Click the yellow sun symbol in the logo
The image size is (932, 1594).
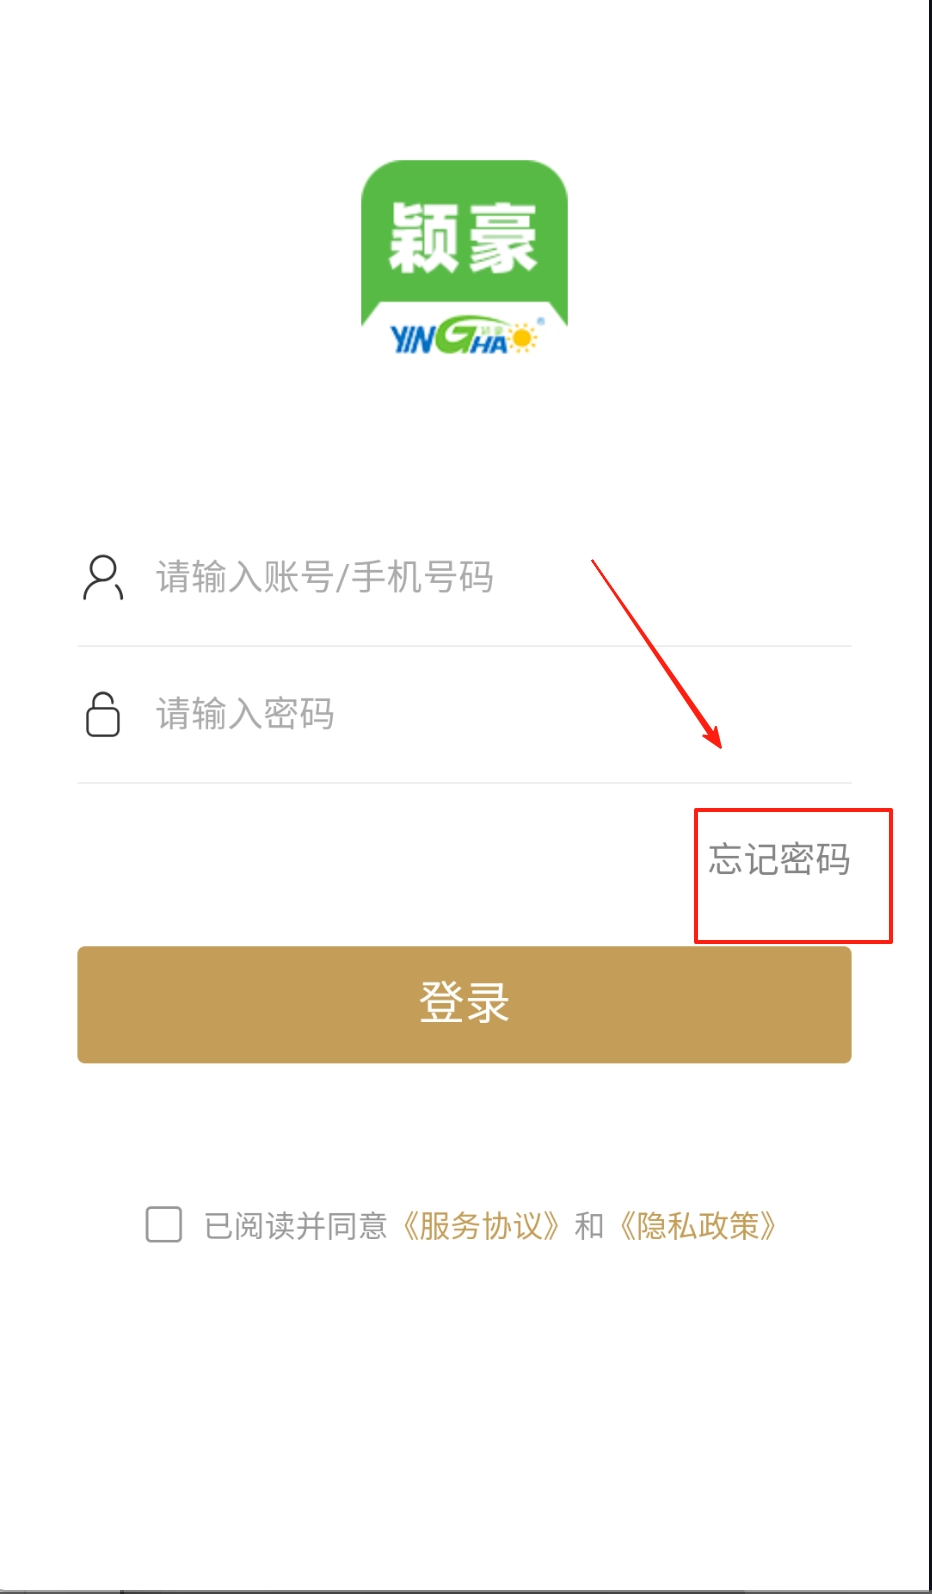[x=523, y=338]
